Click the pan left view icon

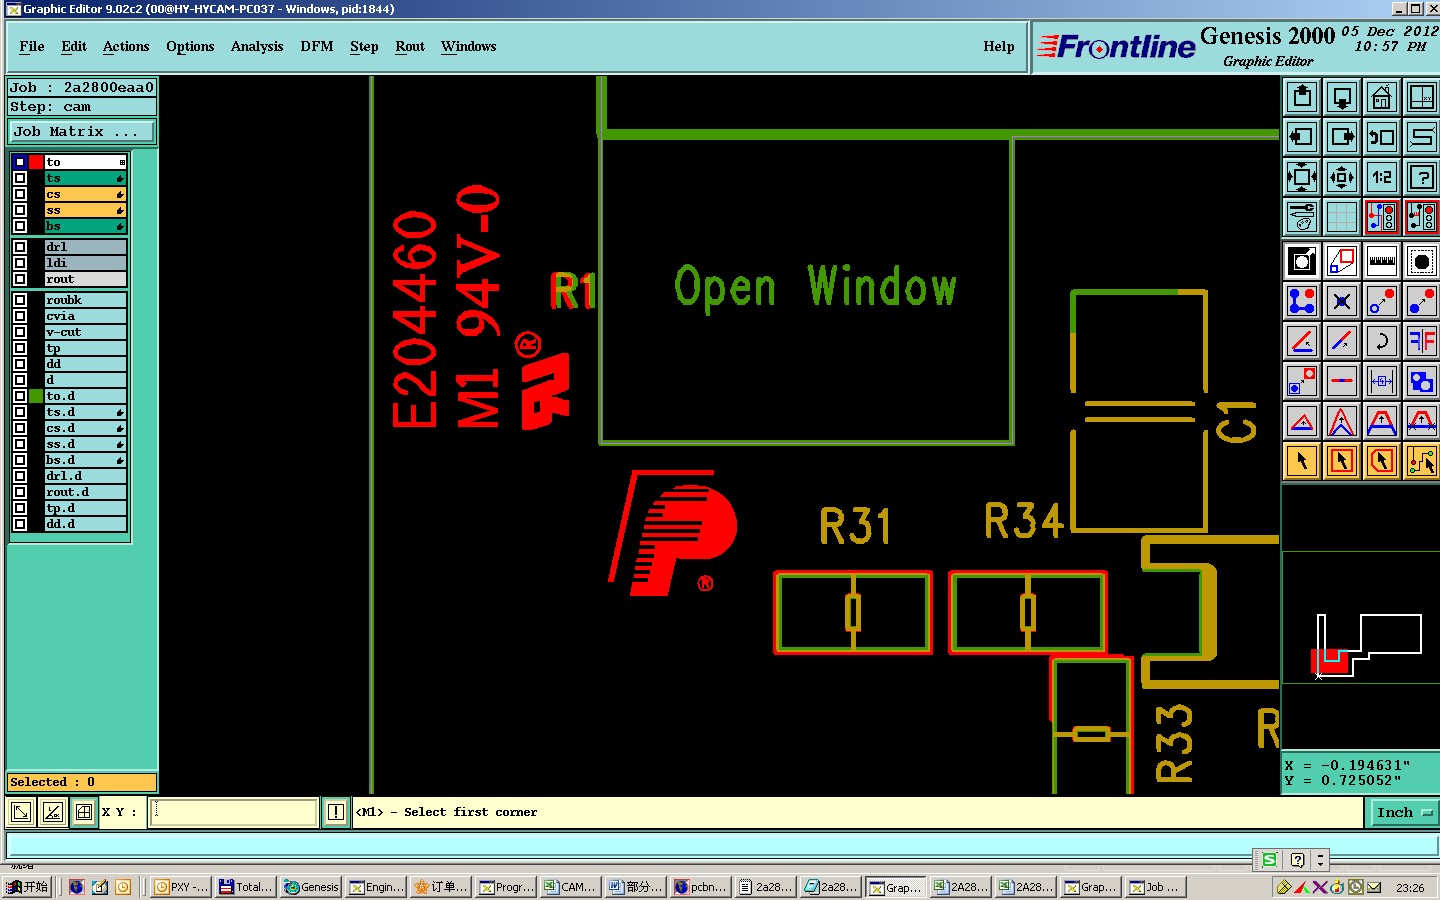(1302, 137)
